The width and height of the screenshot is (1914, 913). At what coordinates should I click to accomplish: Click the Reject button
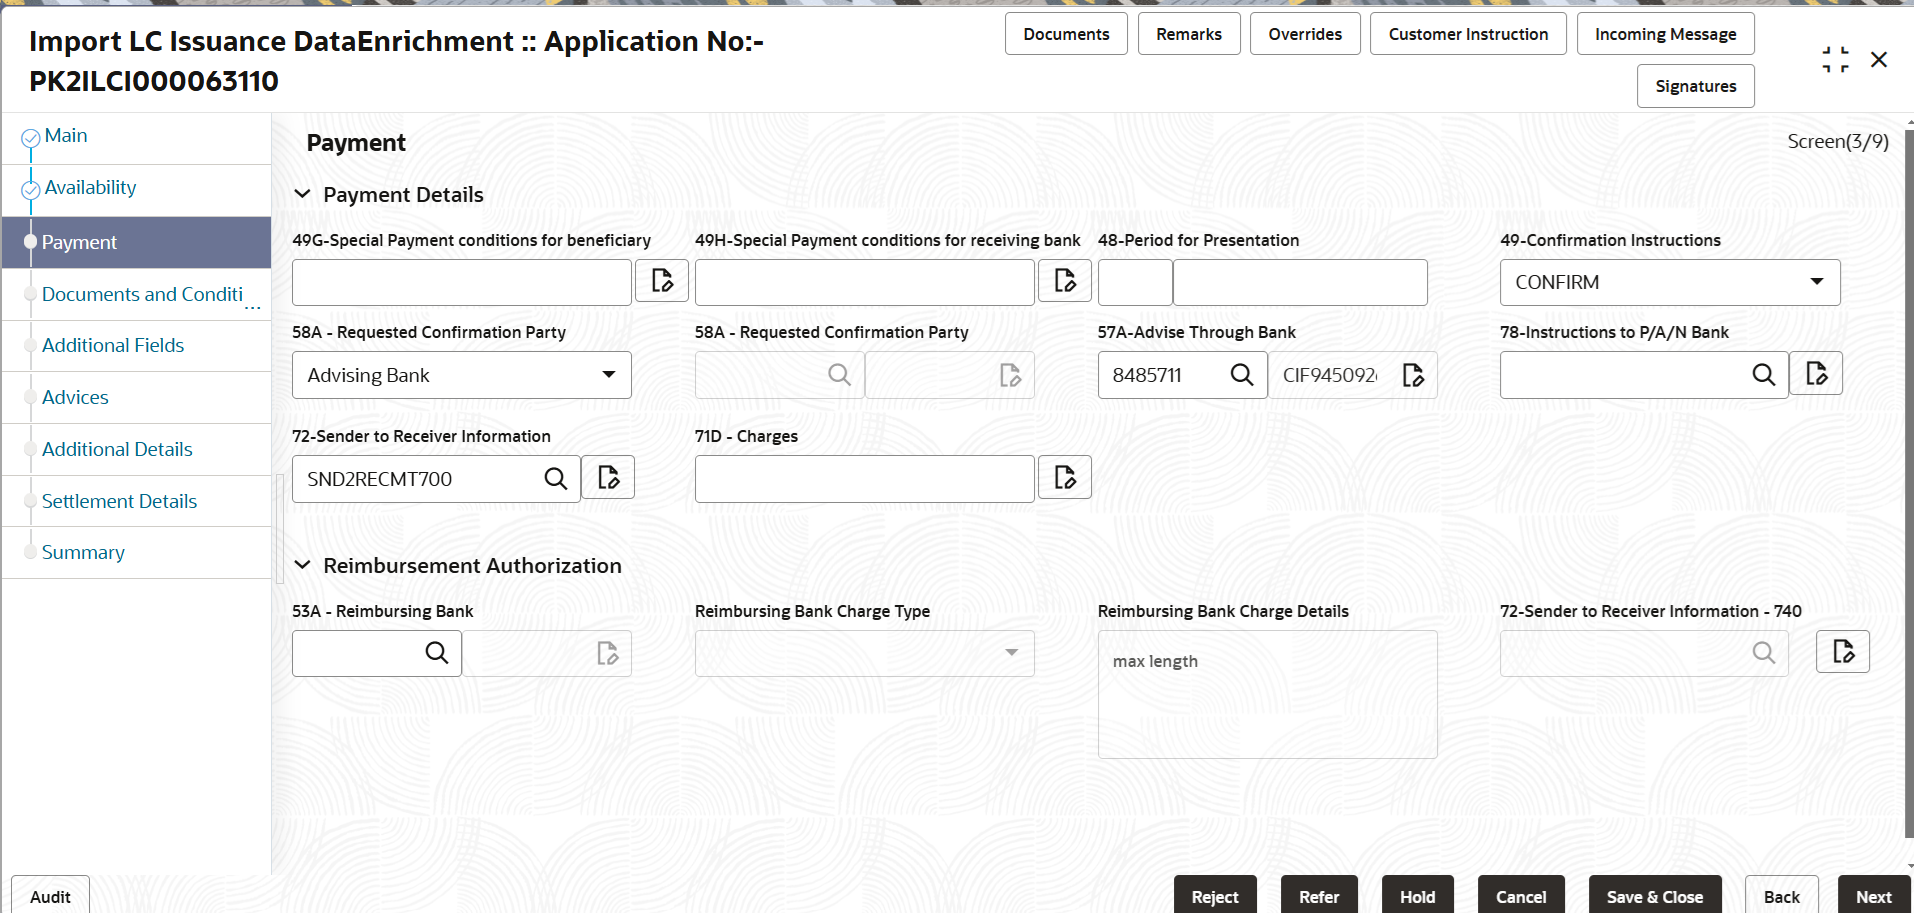1215,896
